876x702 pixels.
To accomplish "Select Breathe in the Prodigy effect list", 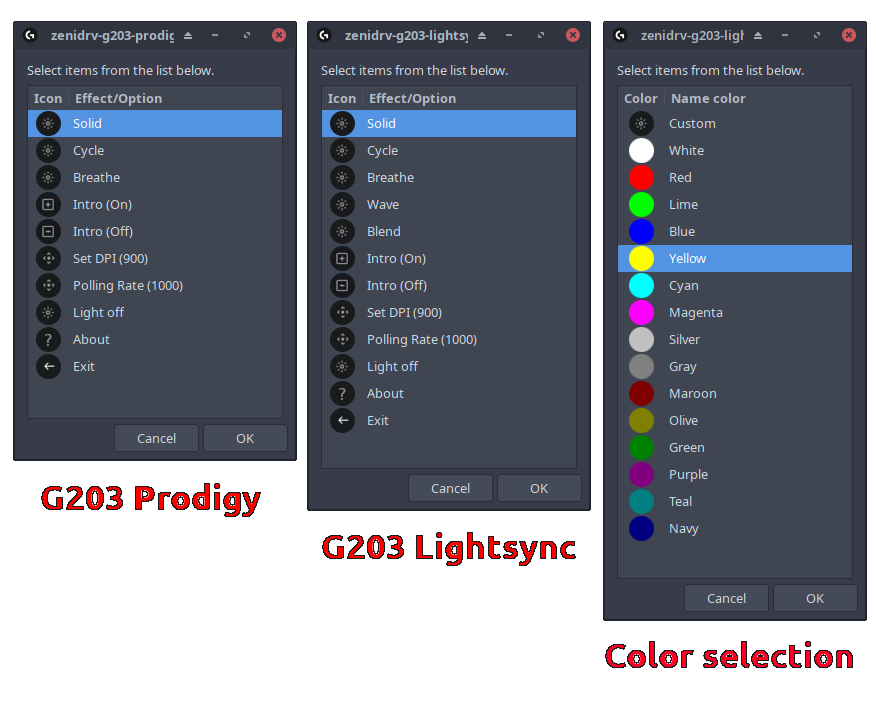I will point(155,178).
